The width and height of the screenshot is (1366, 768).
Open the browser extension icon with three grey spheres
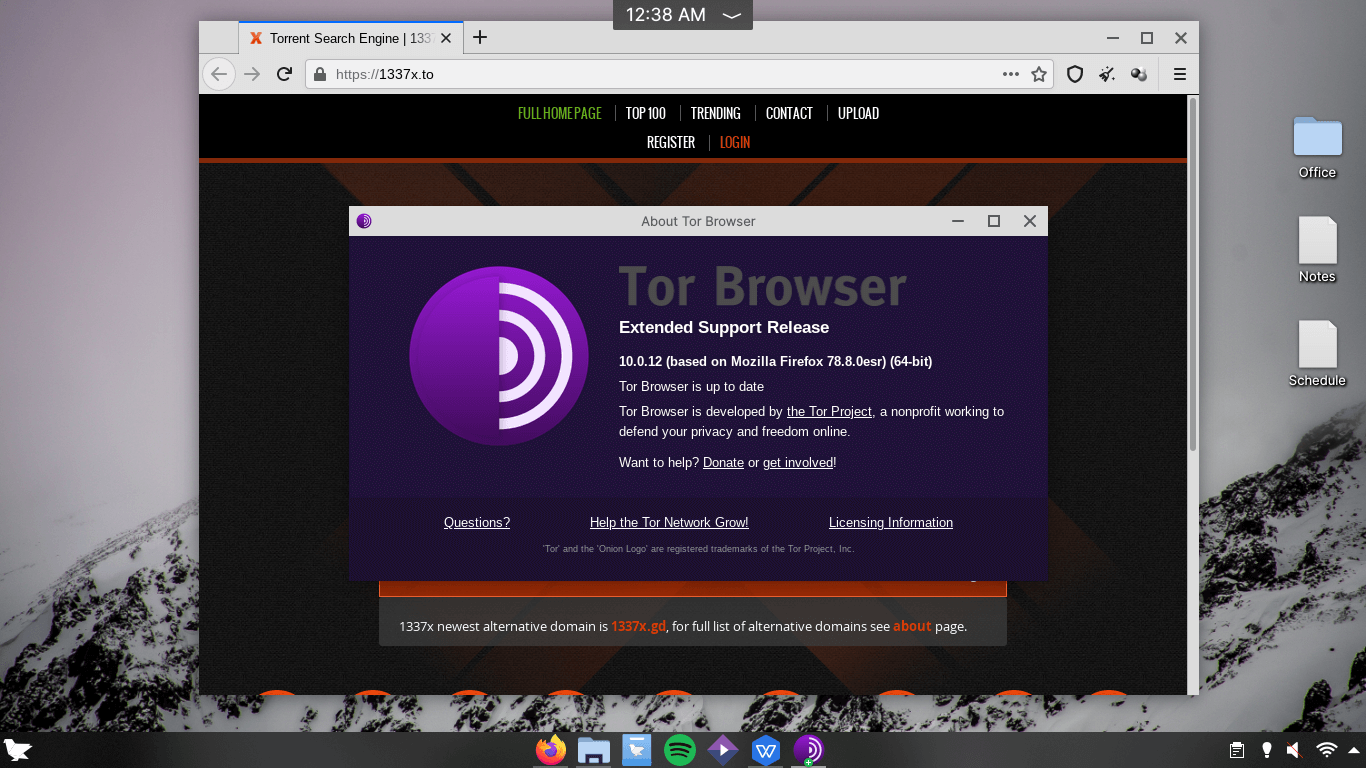click(1138, 74)
